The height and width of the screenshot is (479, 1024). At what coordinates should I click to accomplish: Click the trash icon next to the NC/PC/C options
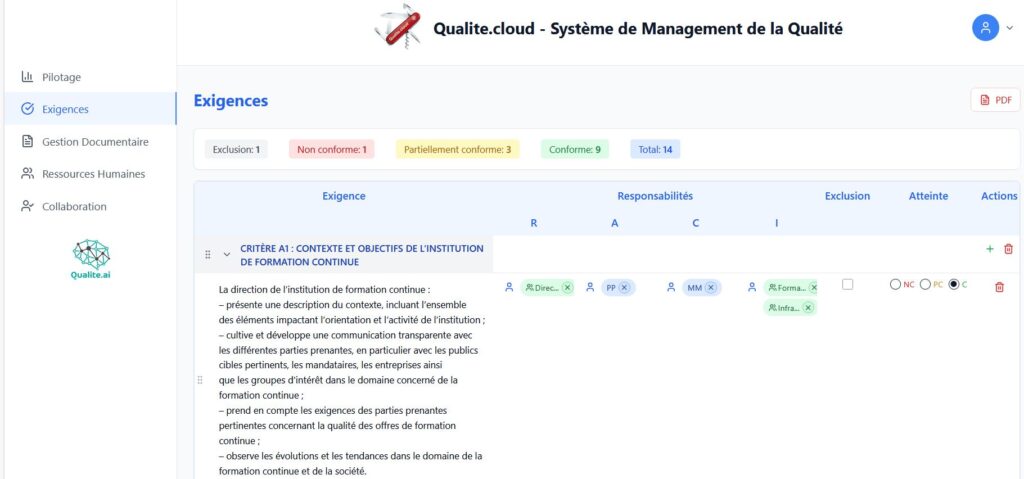pyautogui.click(x=999, y=288)
